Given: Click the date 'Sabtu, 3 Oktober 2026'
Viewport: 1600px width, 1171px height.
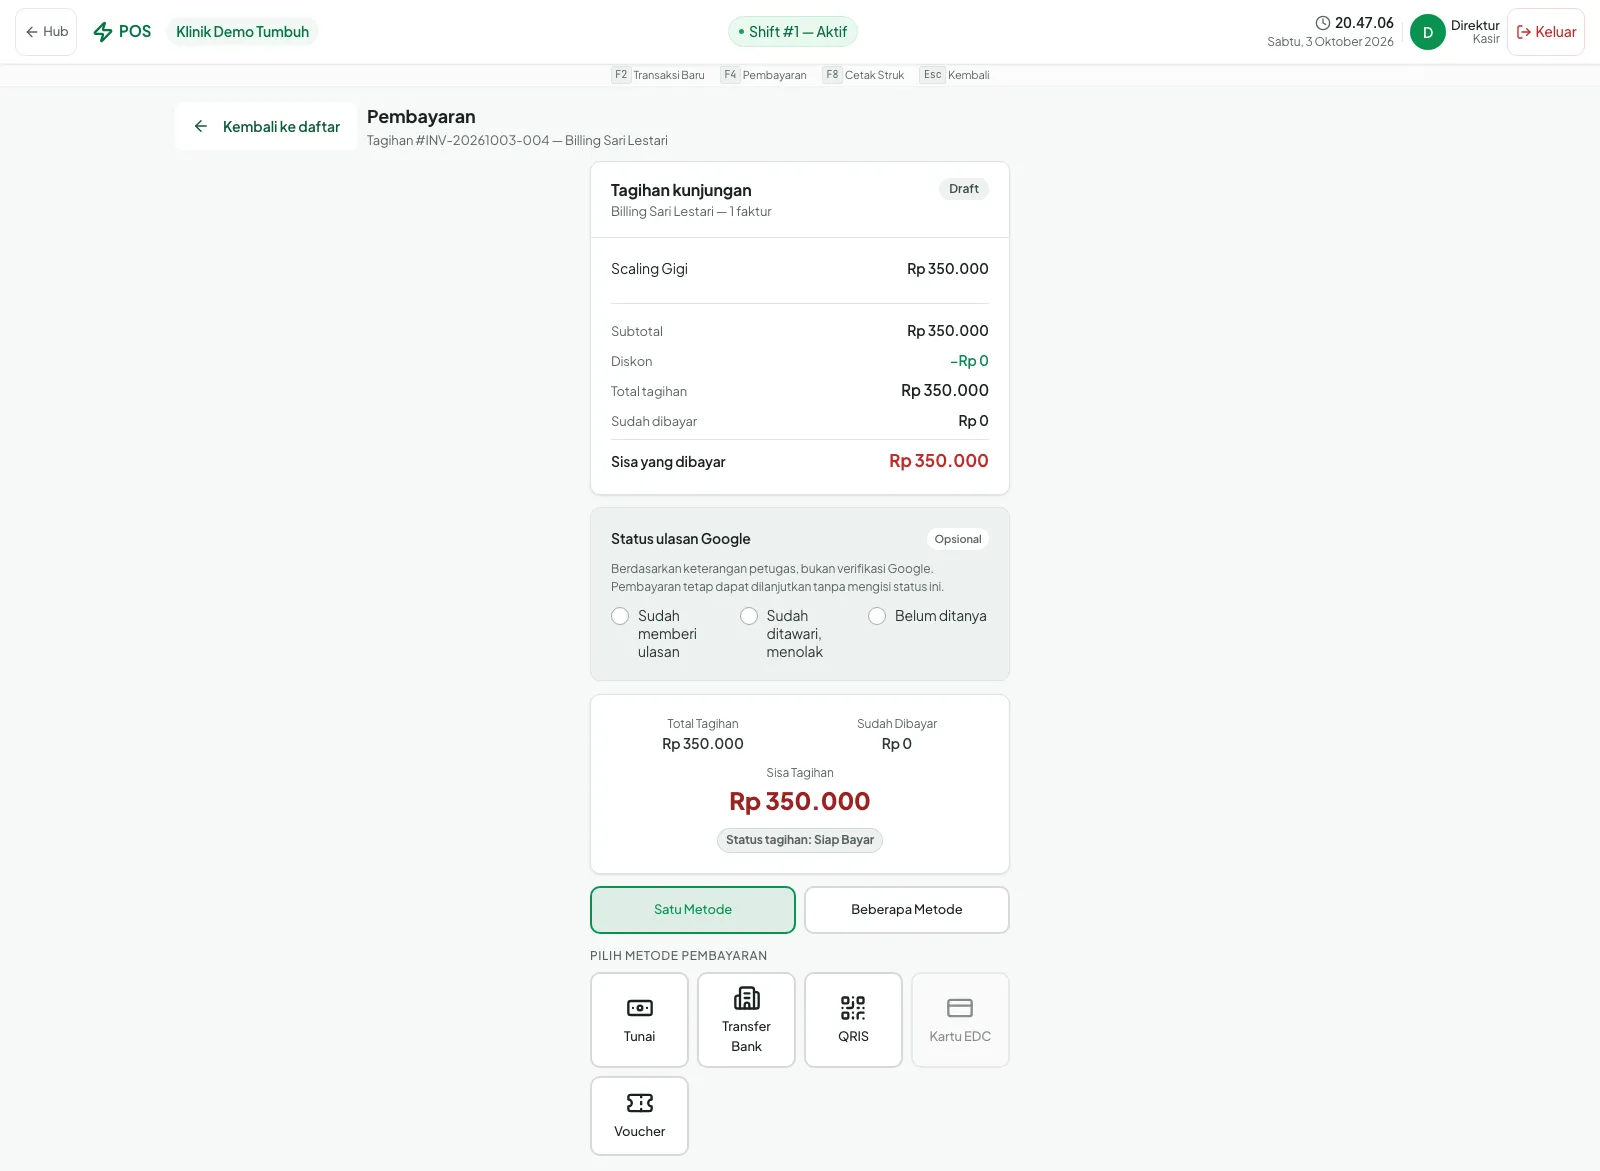Looking at the screenshot, I should pos(1330,42).
